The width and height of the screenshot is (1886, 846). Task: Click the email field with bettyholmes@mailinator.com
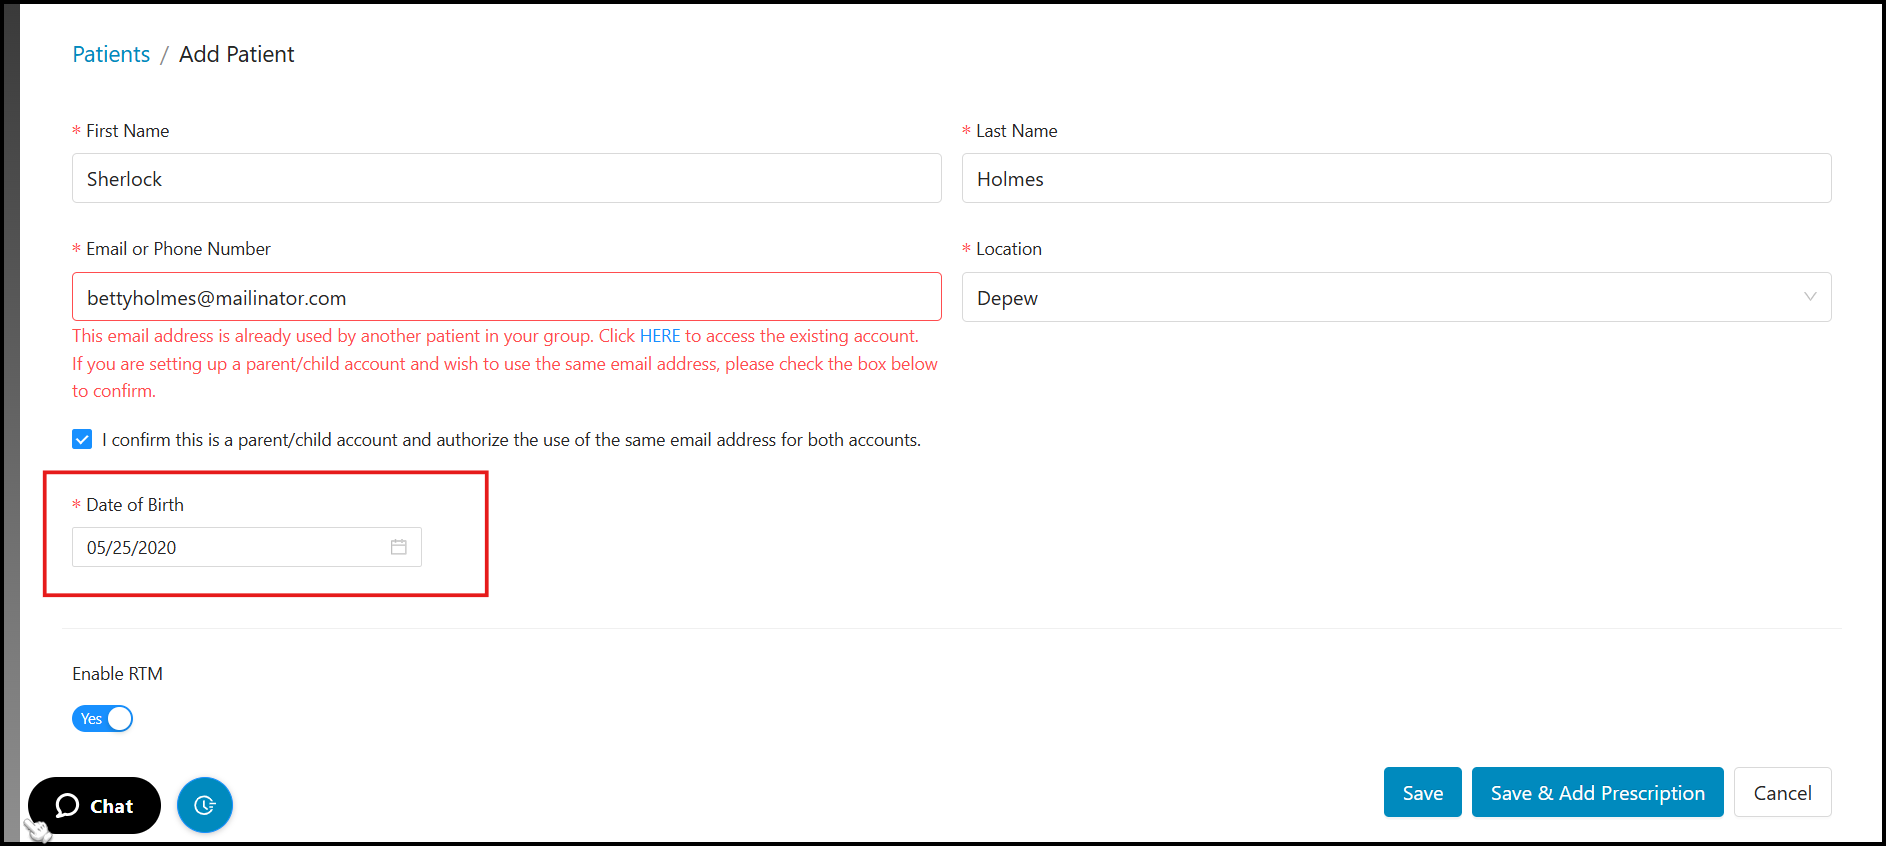(x=507, y=297)
